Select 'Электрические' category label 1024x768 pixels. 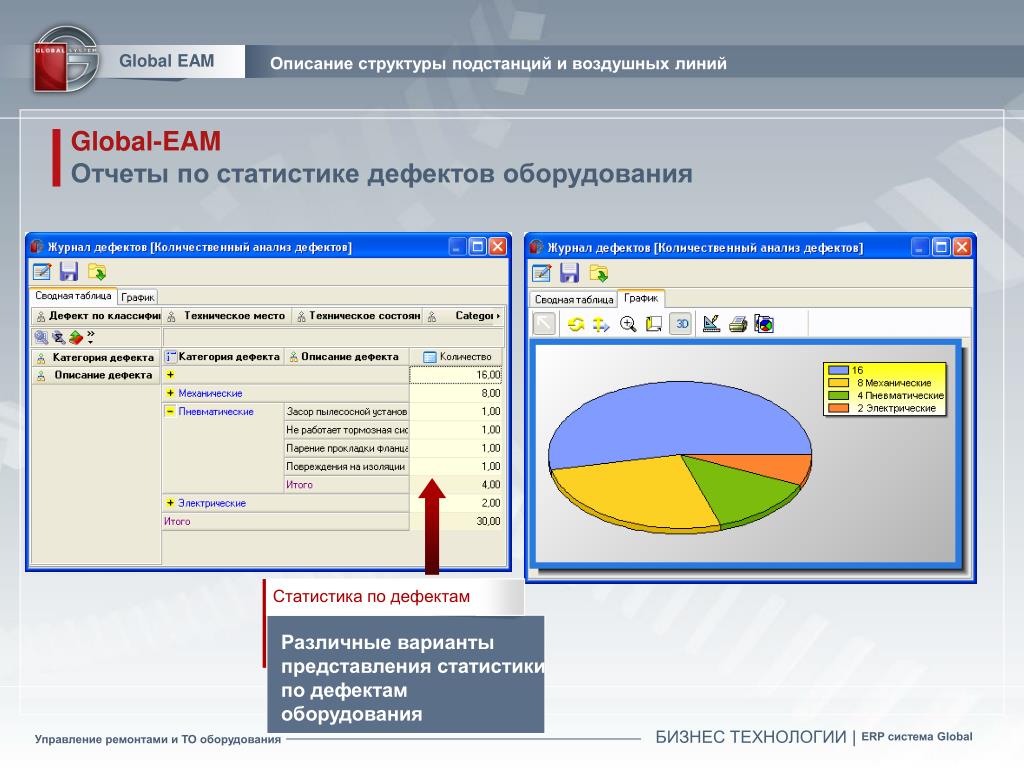(212, 503)
